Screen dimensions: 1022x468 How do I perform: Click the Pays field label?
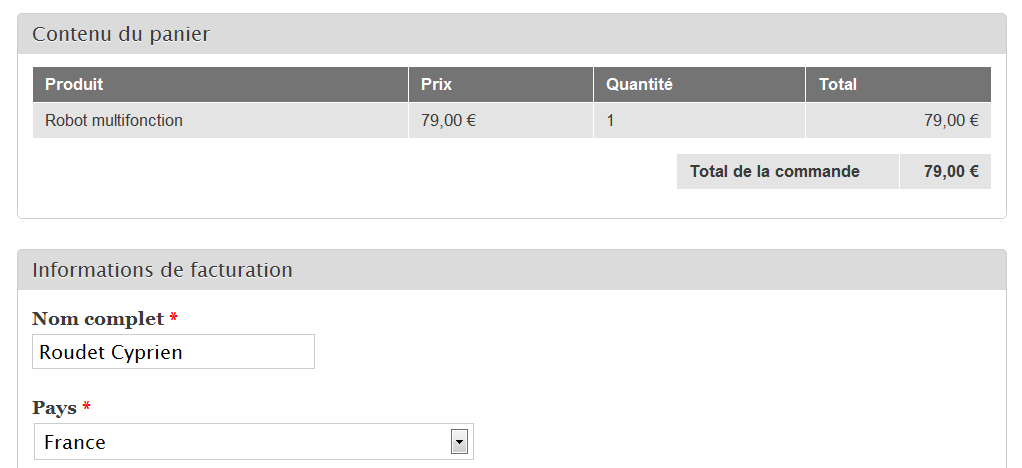point(54,408)
